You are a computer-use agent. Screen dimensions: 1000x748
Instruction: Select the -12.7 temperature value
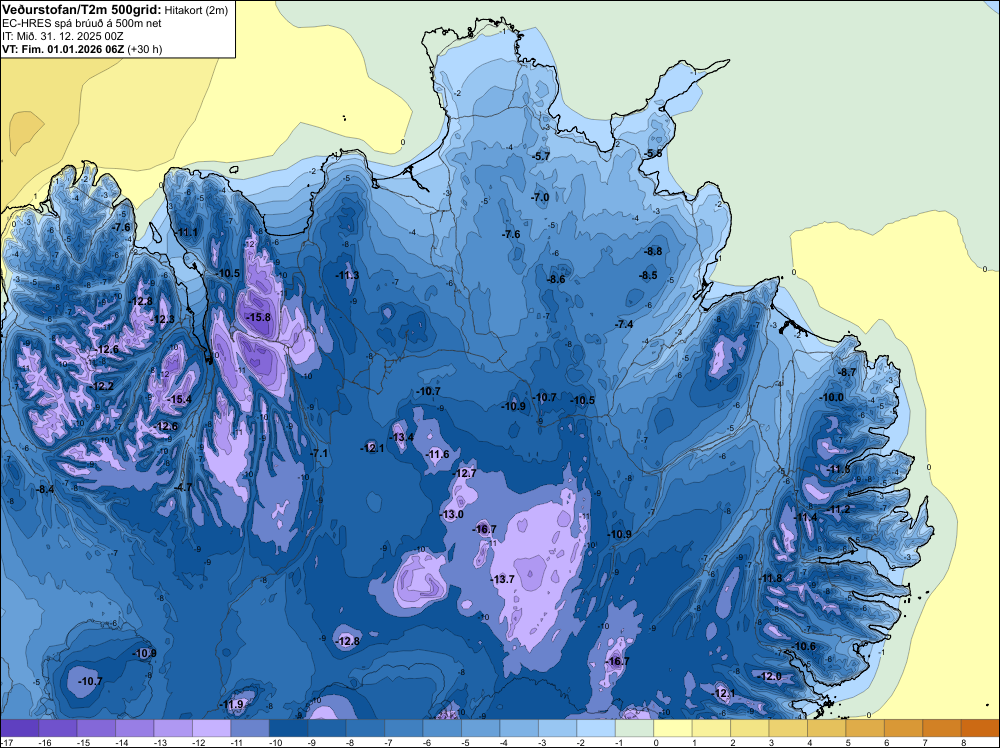click(x=464, y=473)
